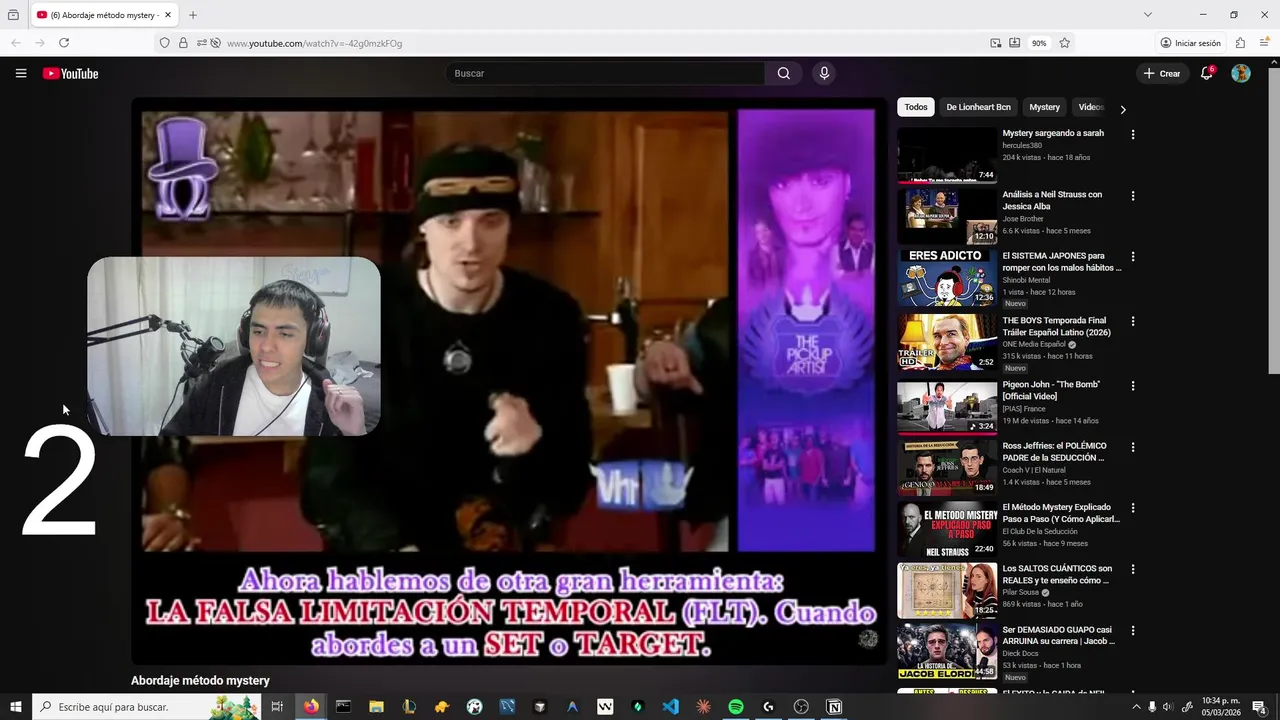Open Pigeon John The Bomb thumbnail
This screenshot has height=720, width=1280.
pos(947,406)
